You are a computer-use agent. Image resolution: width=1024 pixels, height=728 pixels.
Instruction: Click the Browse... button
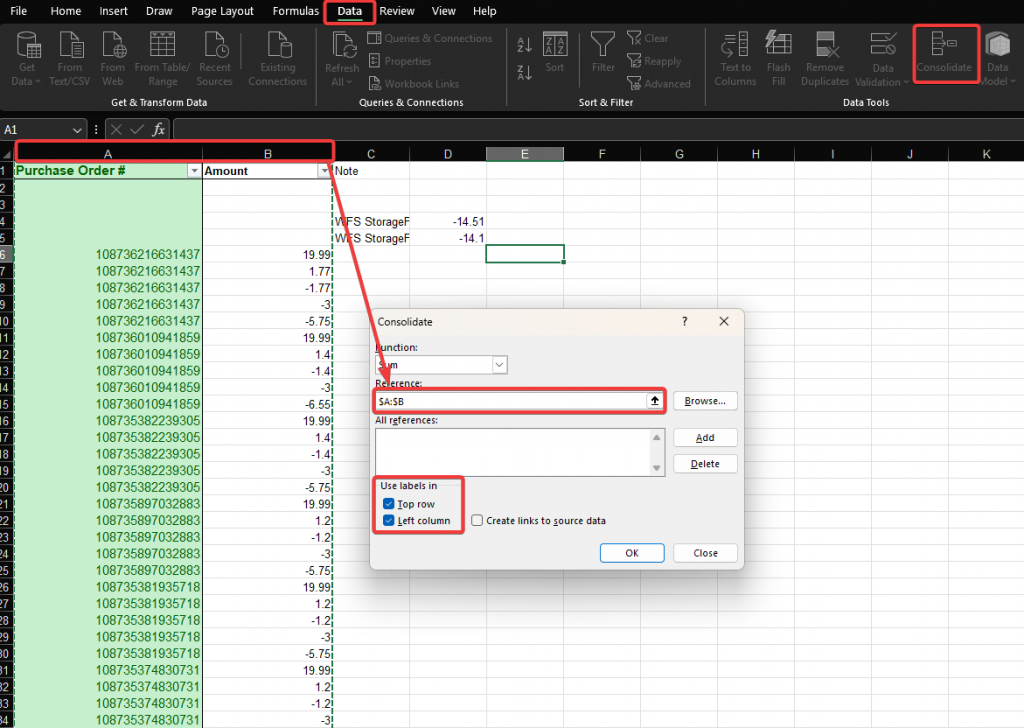705,401
